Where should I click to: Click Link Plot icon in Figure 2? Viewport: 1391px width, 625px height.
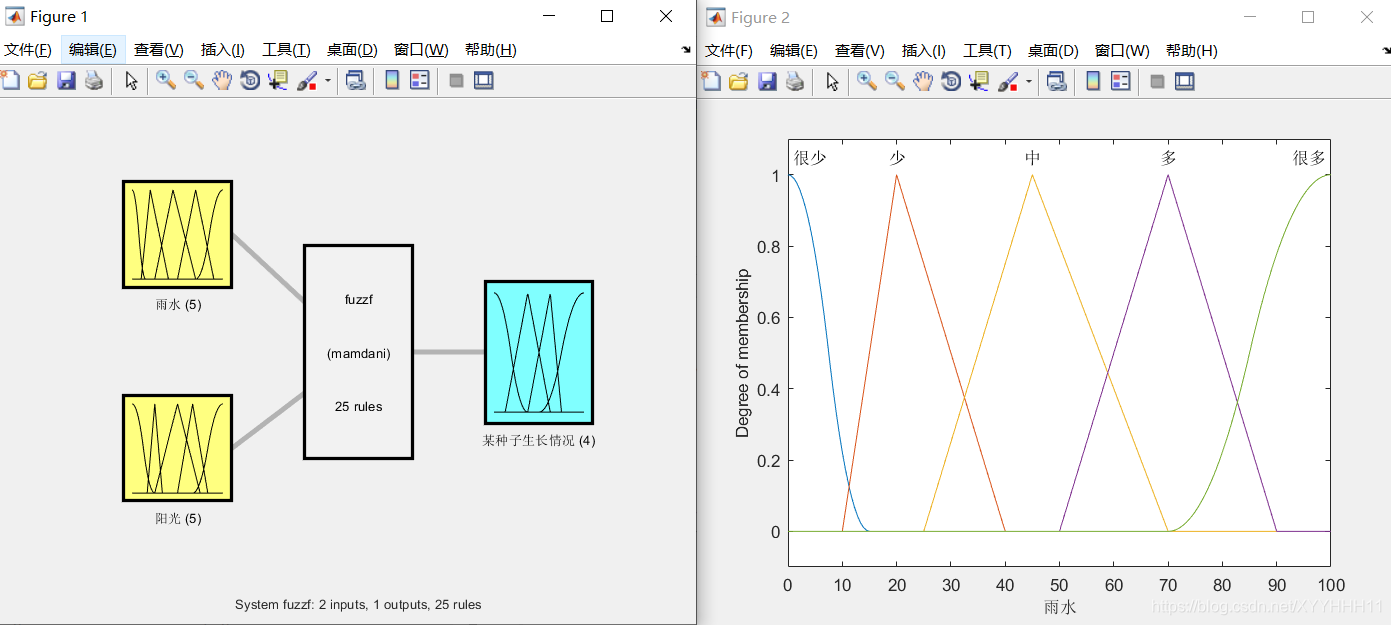1057,81
